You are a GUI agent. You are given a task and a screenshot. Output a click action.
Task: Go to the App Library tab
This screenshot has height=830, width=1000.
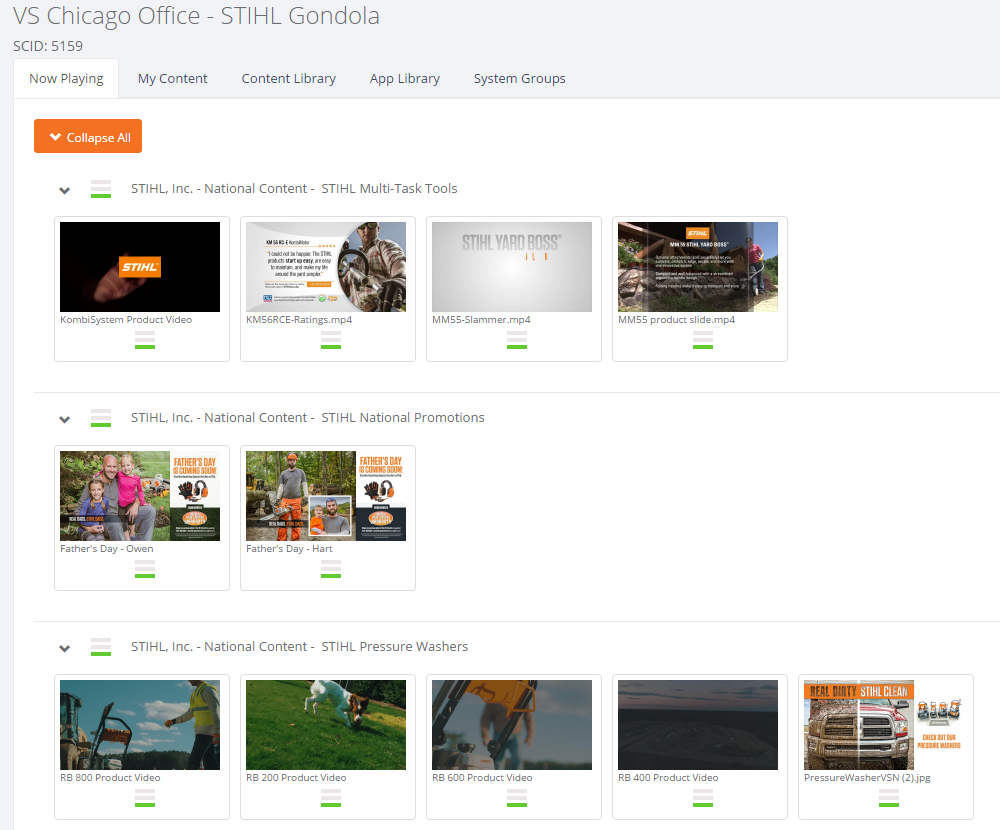[405, 78]
